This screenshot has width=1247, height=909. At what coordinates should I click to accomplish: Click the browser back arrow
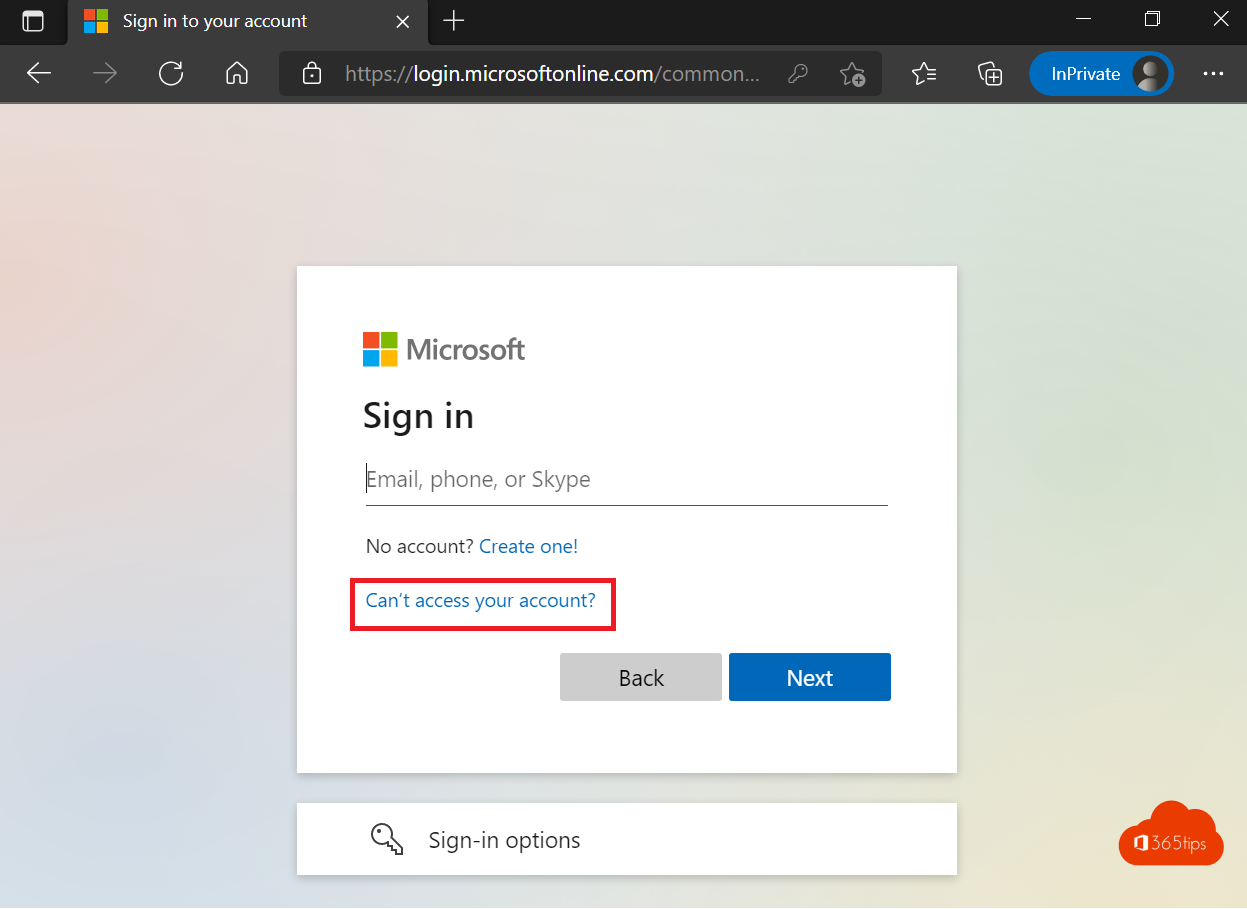(39, 73)
